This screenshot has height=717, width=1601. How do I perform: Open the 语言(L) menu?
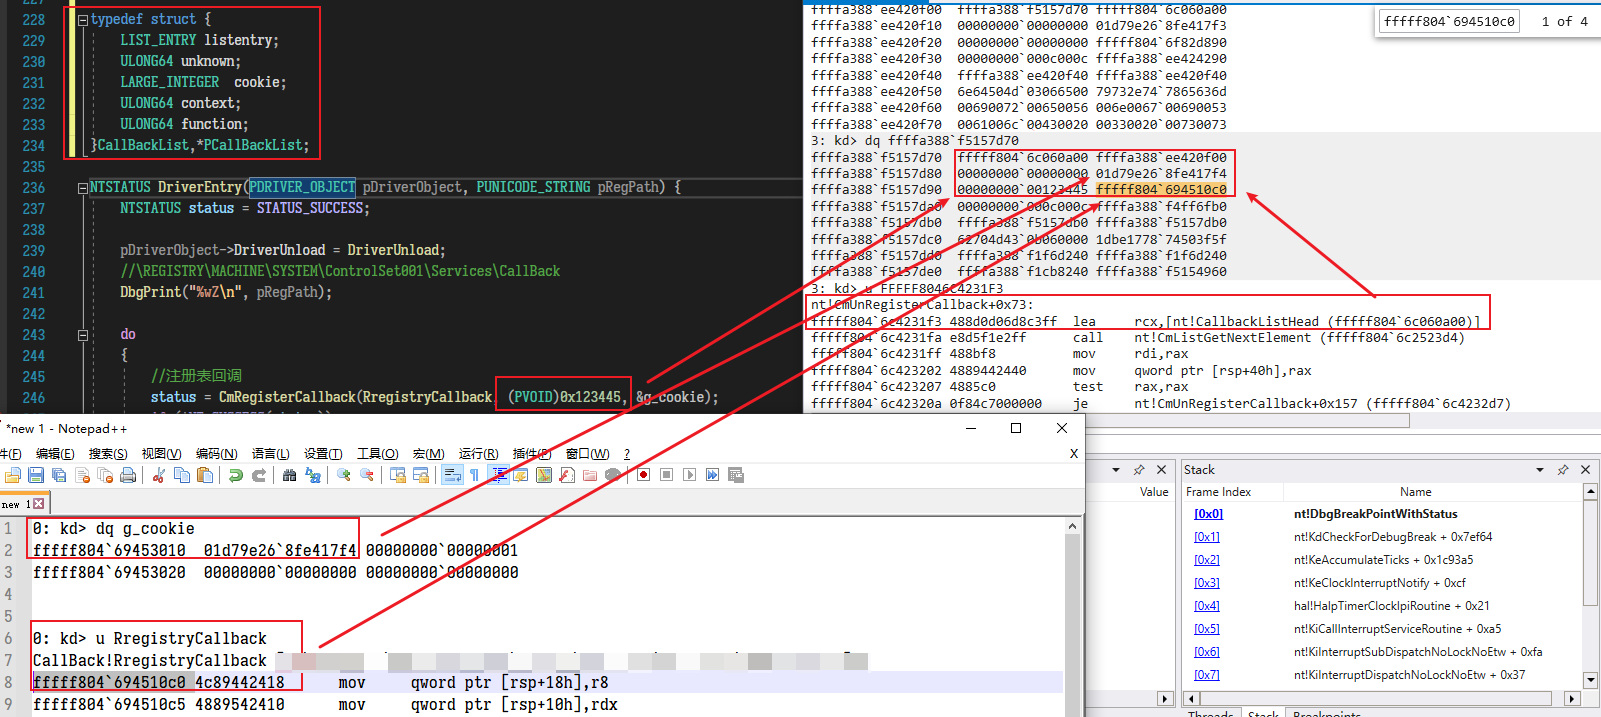[270, 454]
